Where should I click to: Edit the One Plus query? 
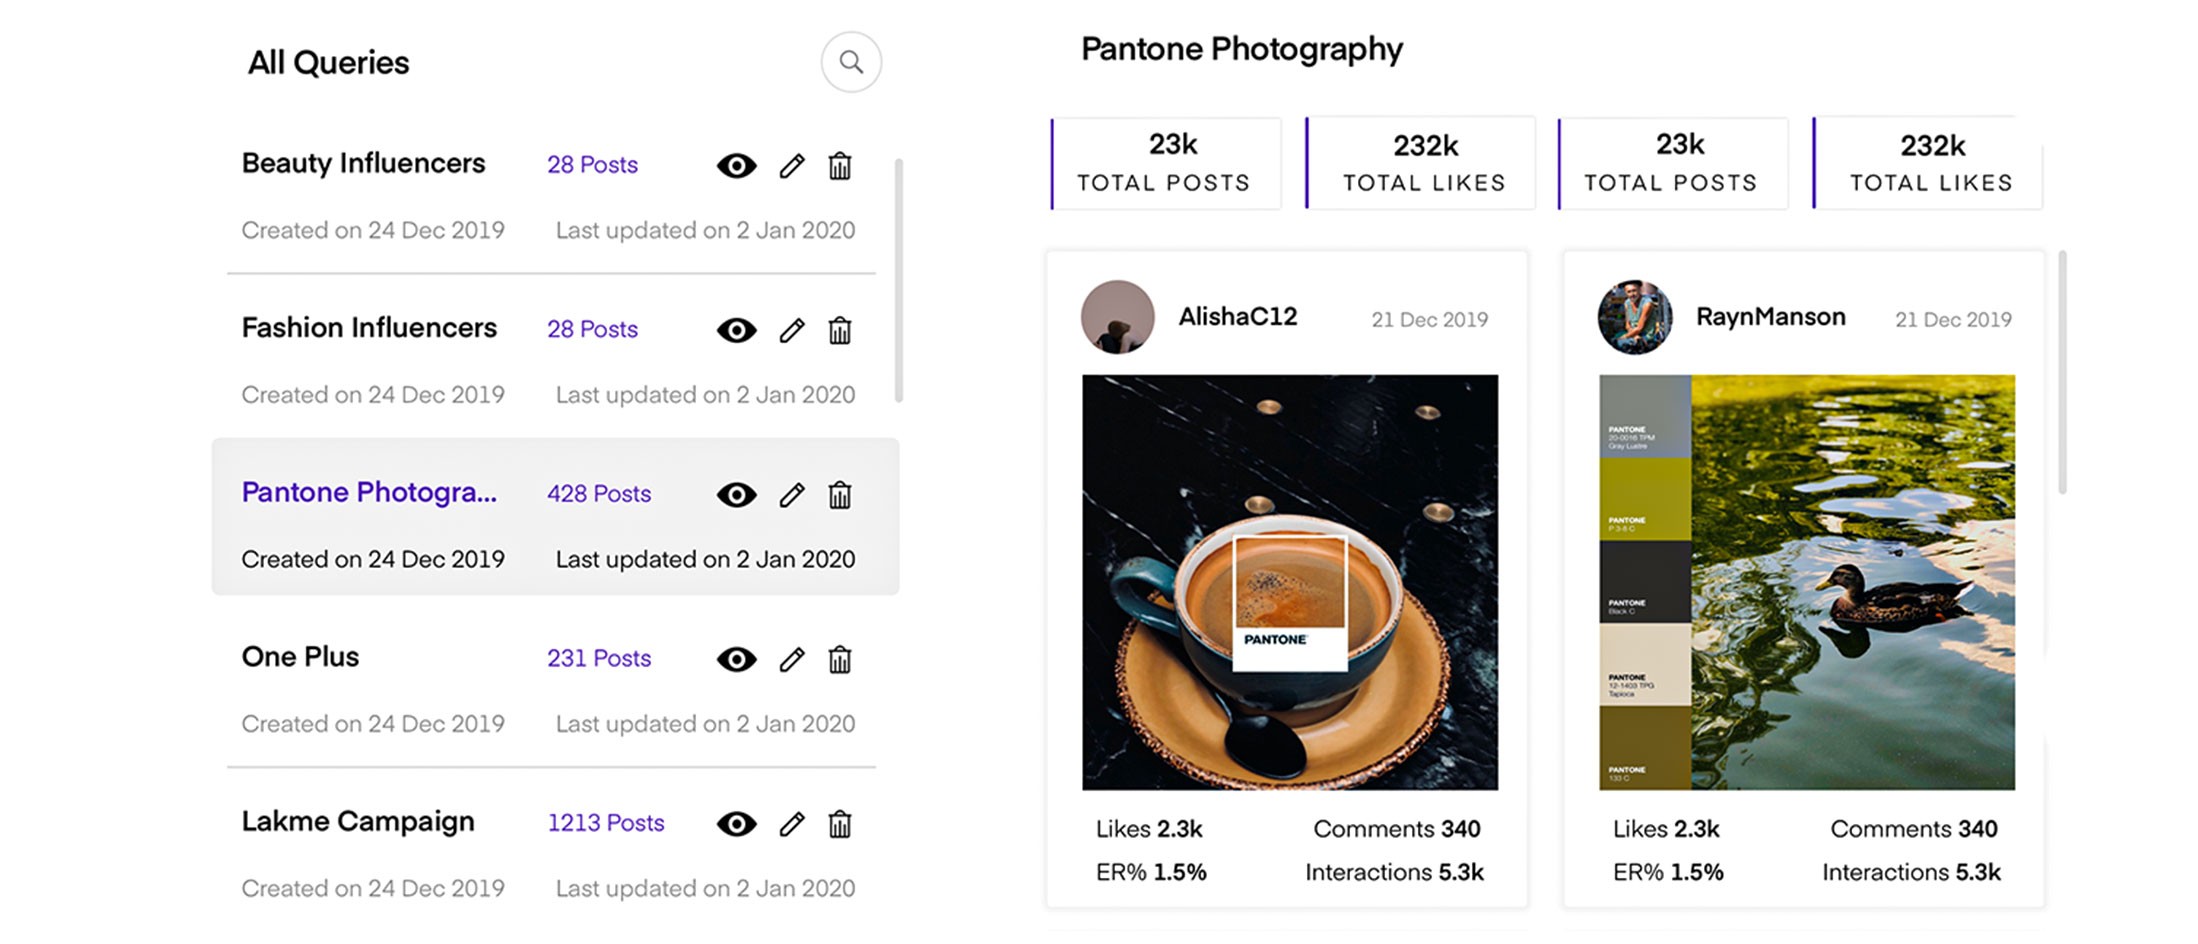[x=792, y=660]
